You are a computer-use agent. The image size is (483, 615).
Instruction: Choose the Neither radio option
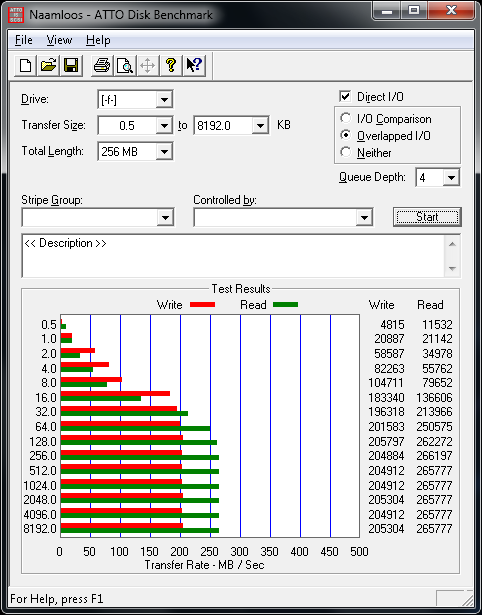346,152
